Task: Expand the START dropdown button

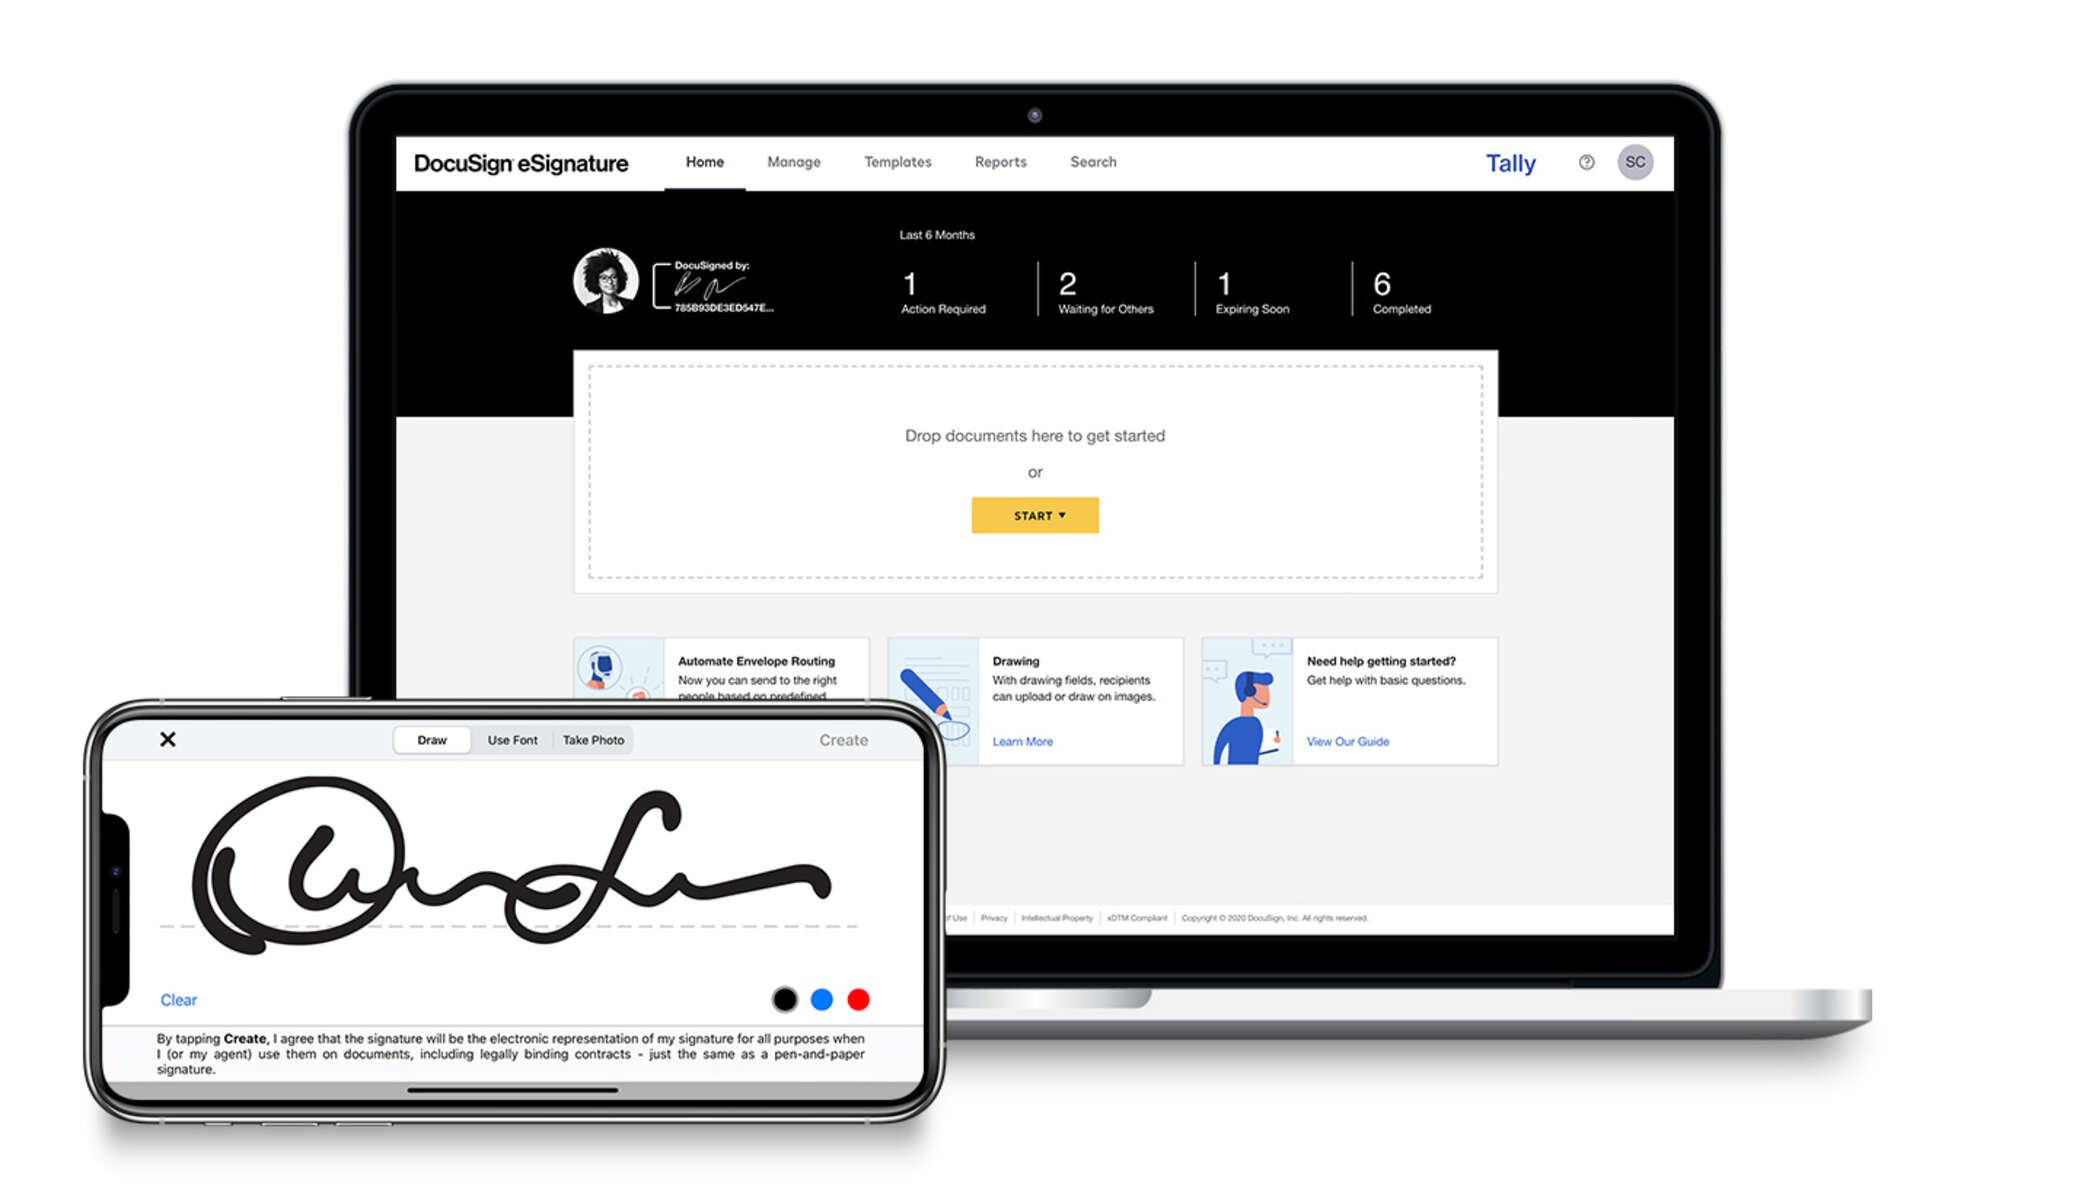Action: coord(1036,515)
